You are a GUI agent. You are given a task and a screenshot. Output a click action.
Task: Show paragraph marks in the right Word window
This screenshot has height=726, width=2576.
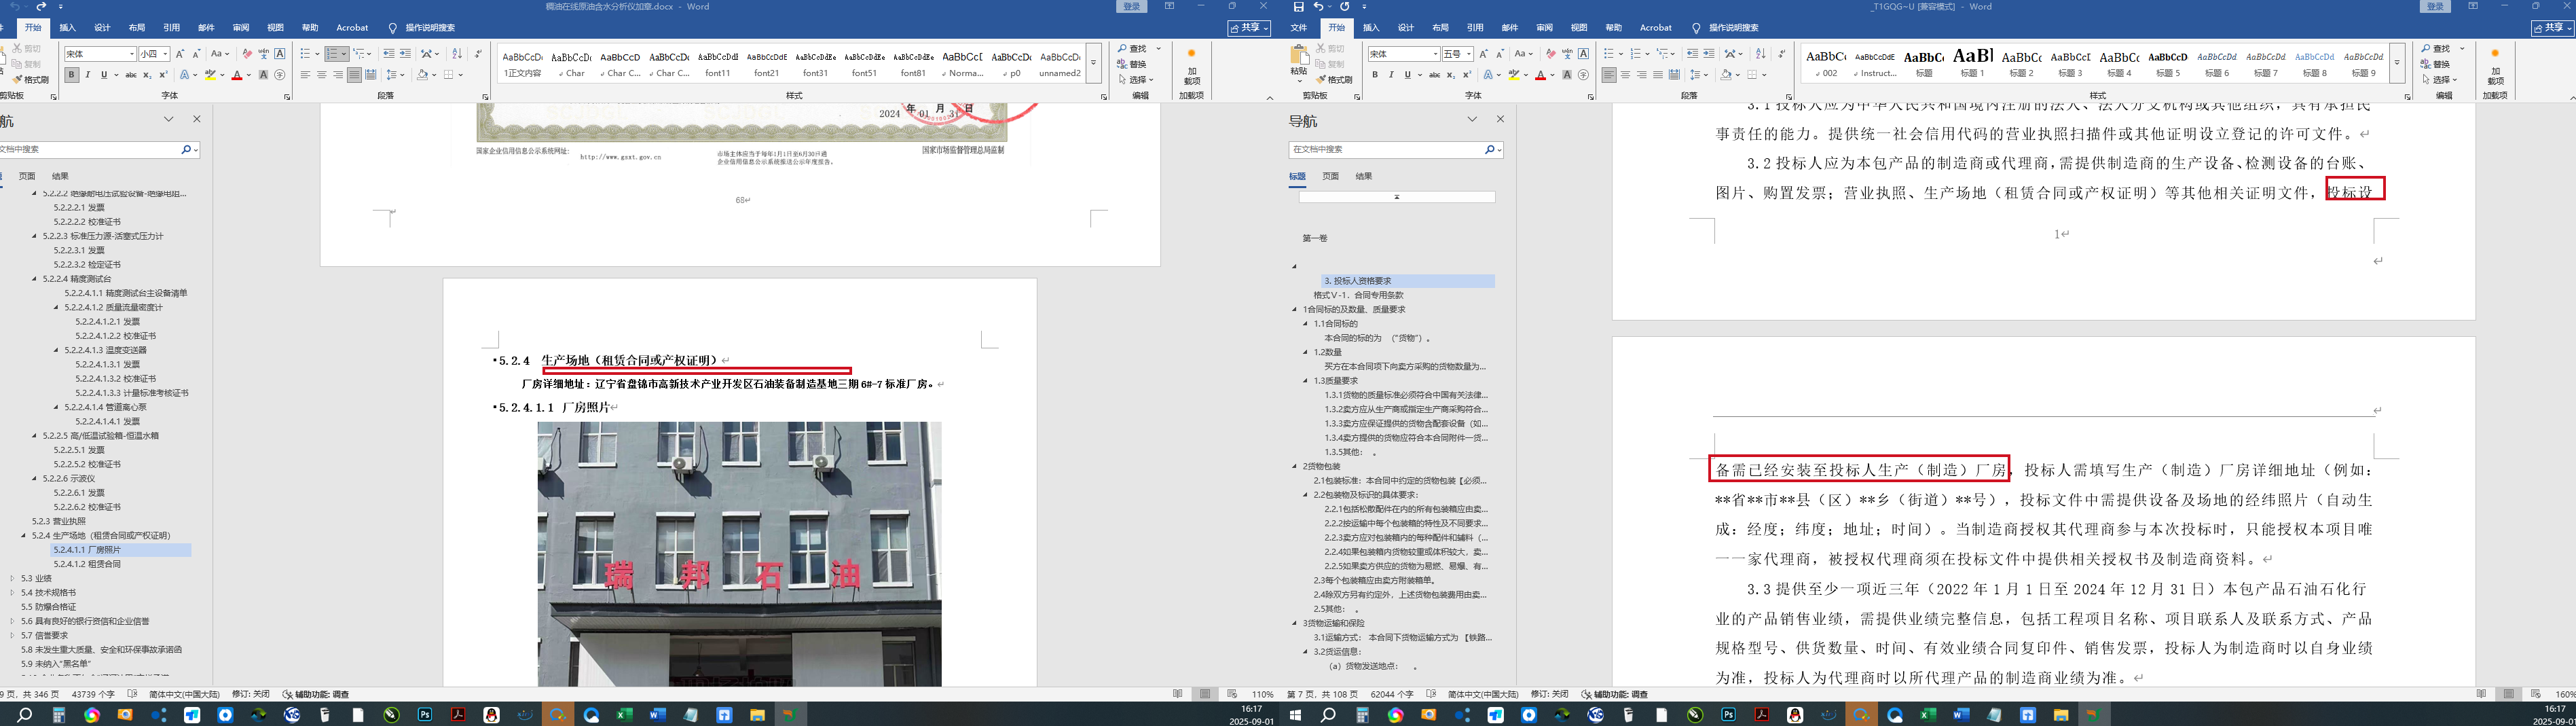coord(1781,54)
